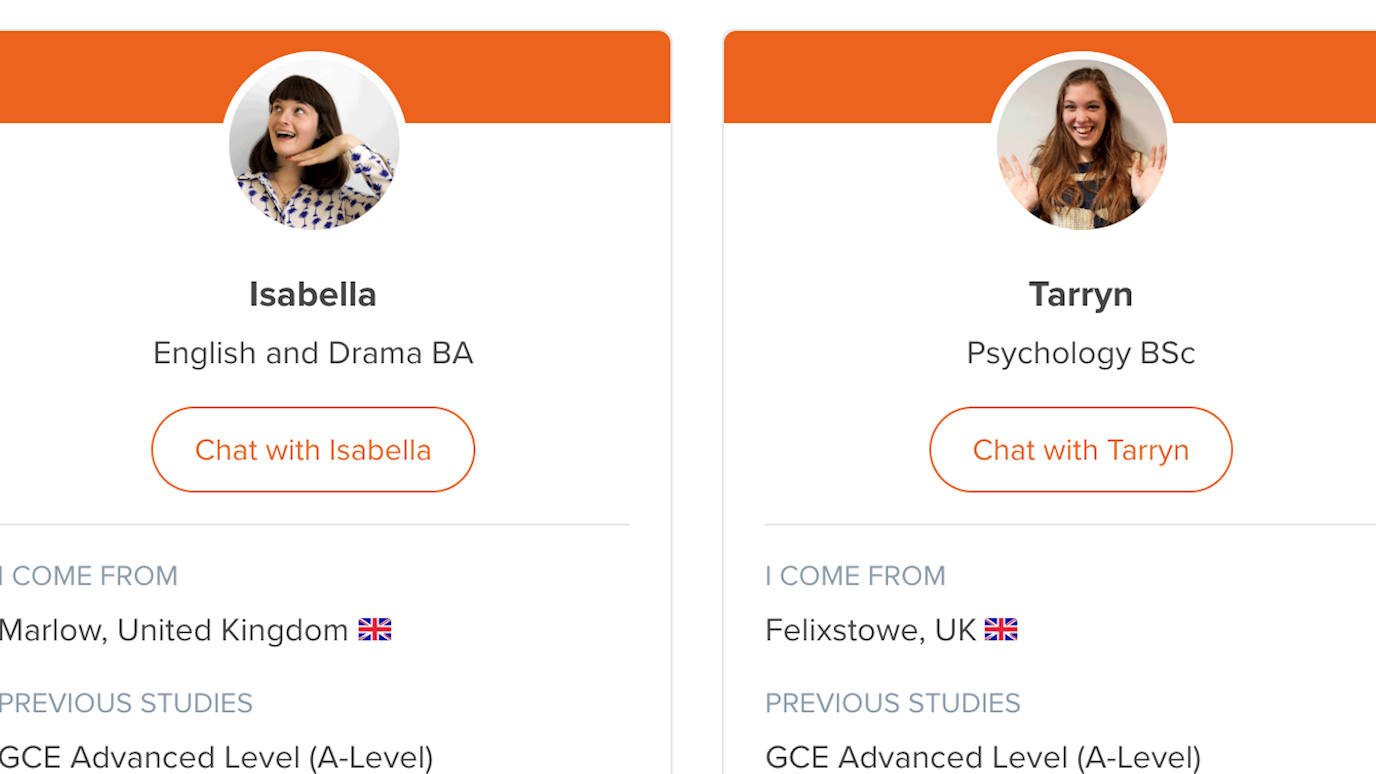Click PREVIOUS STUDIES on Tarryn's card
This screenshot has height=774, width=1376.
892,703
